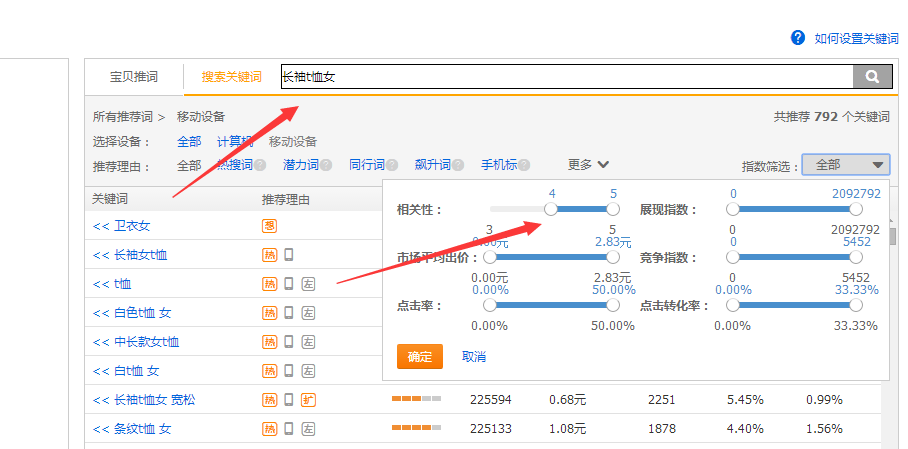Click the 左 tag in t恤 row
Image resolution: width=908 pixels, height=449 pixels.
click(x=308, y=284)
